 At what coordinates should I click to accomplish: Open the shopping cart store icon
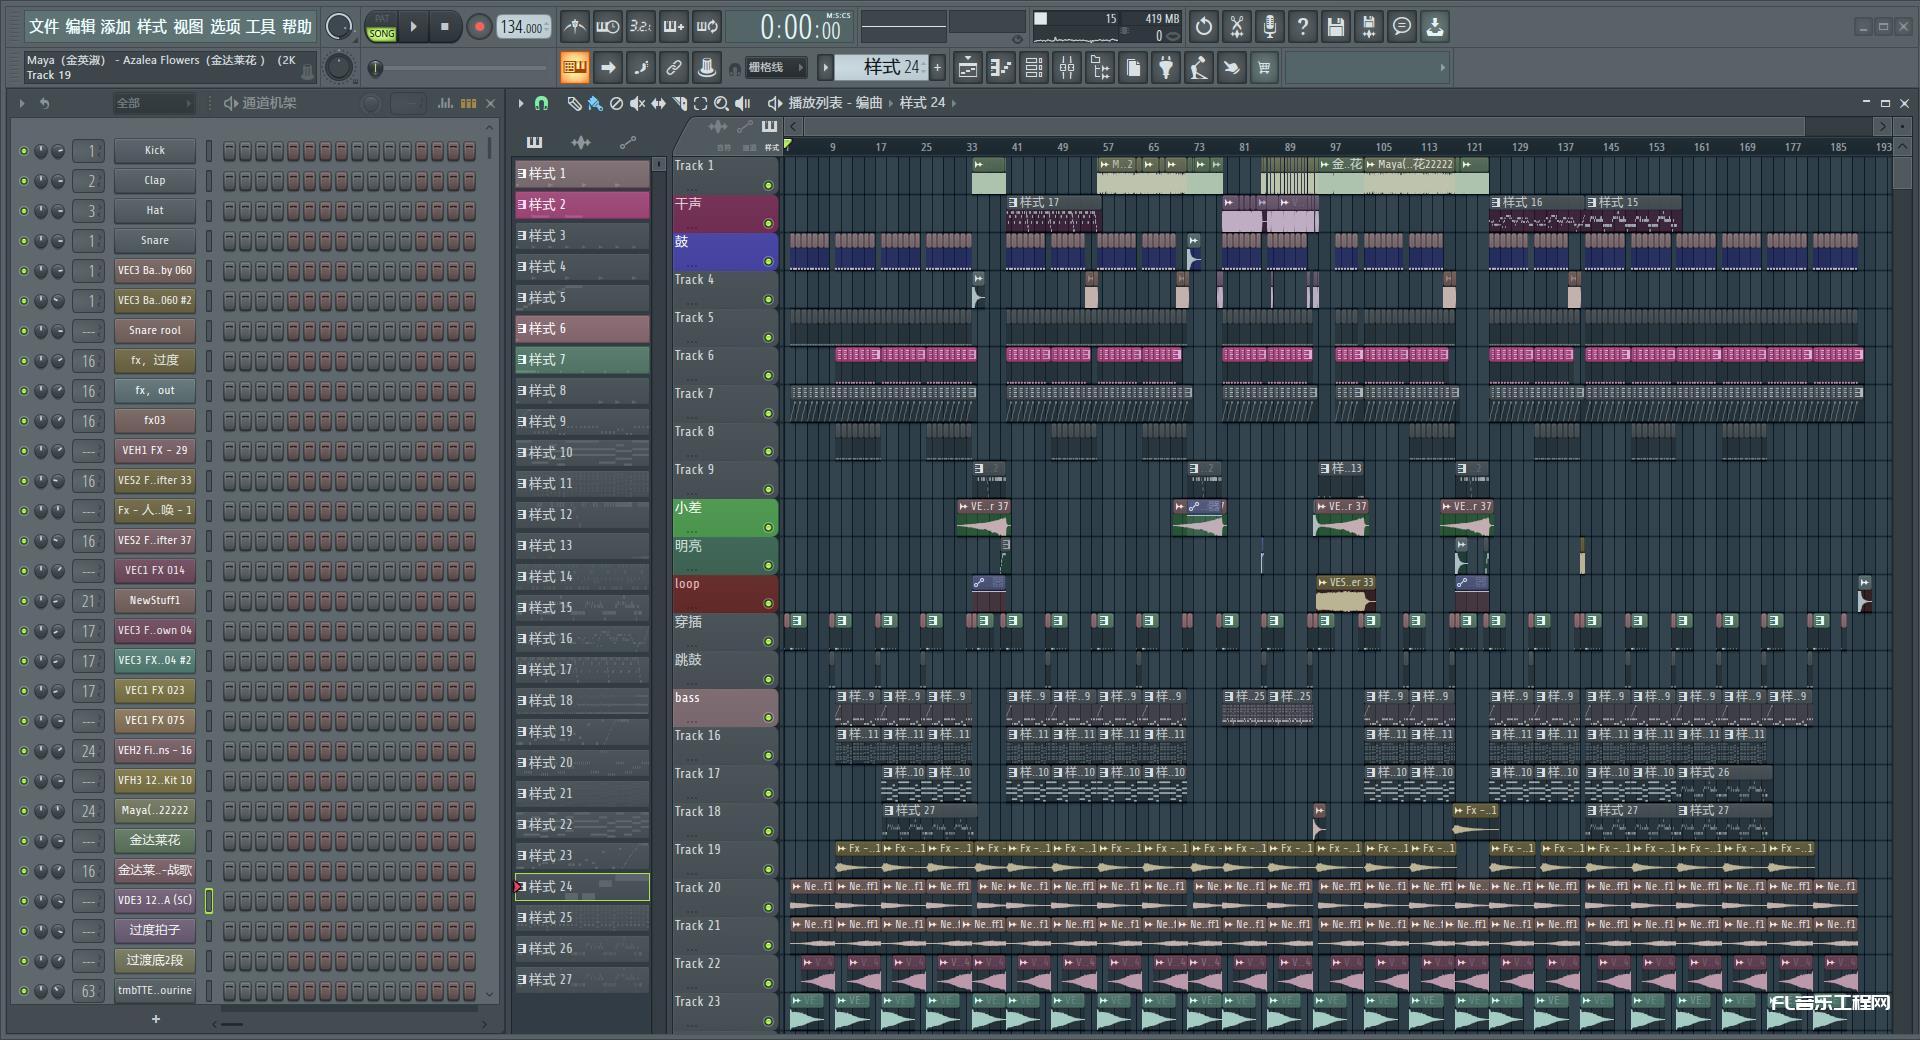pyautogui.click(x=1265, y=68)
